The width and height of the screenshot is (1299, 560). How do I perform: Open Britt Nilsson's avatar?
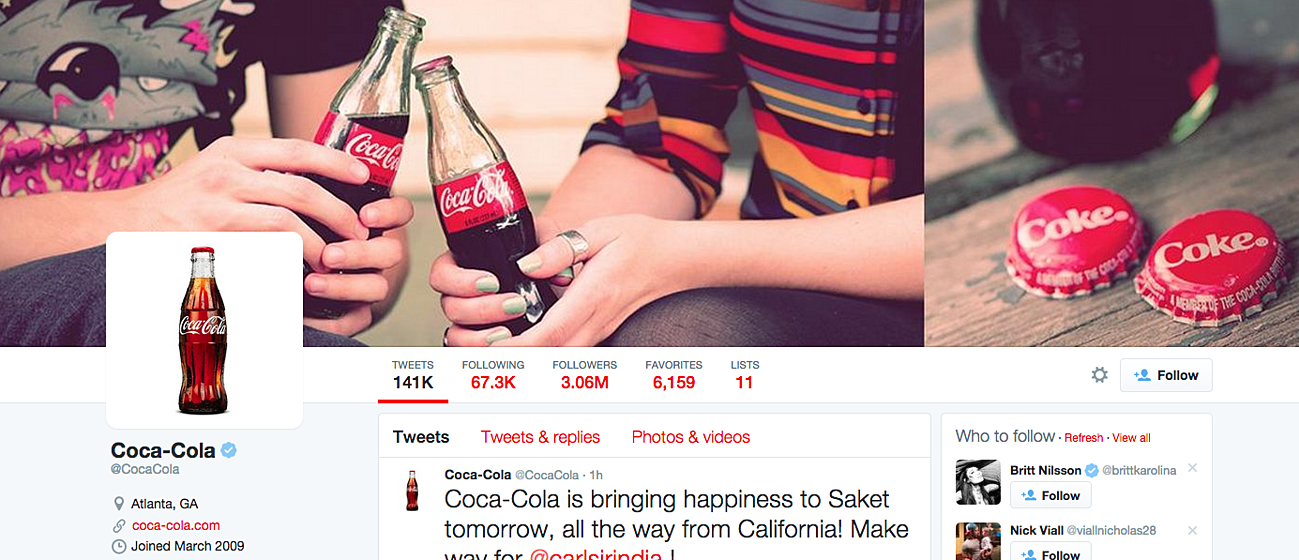977,482
